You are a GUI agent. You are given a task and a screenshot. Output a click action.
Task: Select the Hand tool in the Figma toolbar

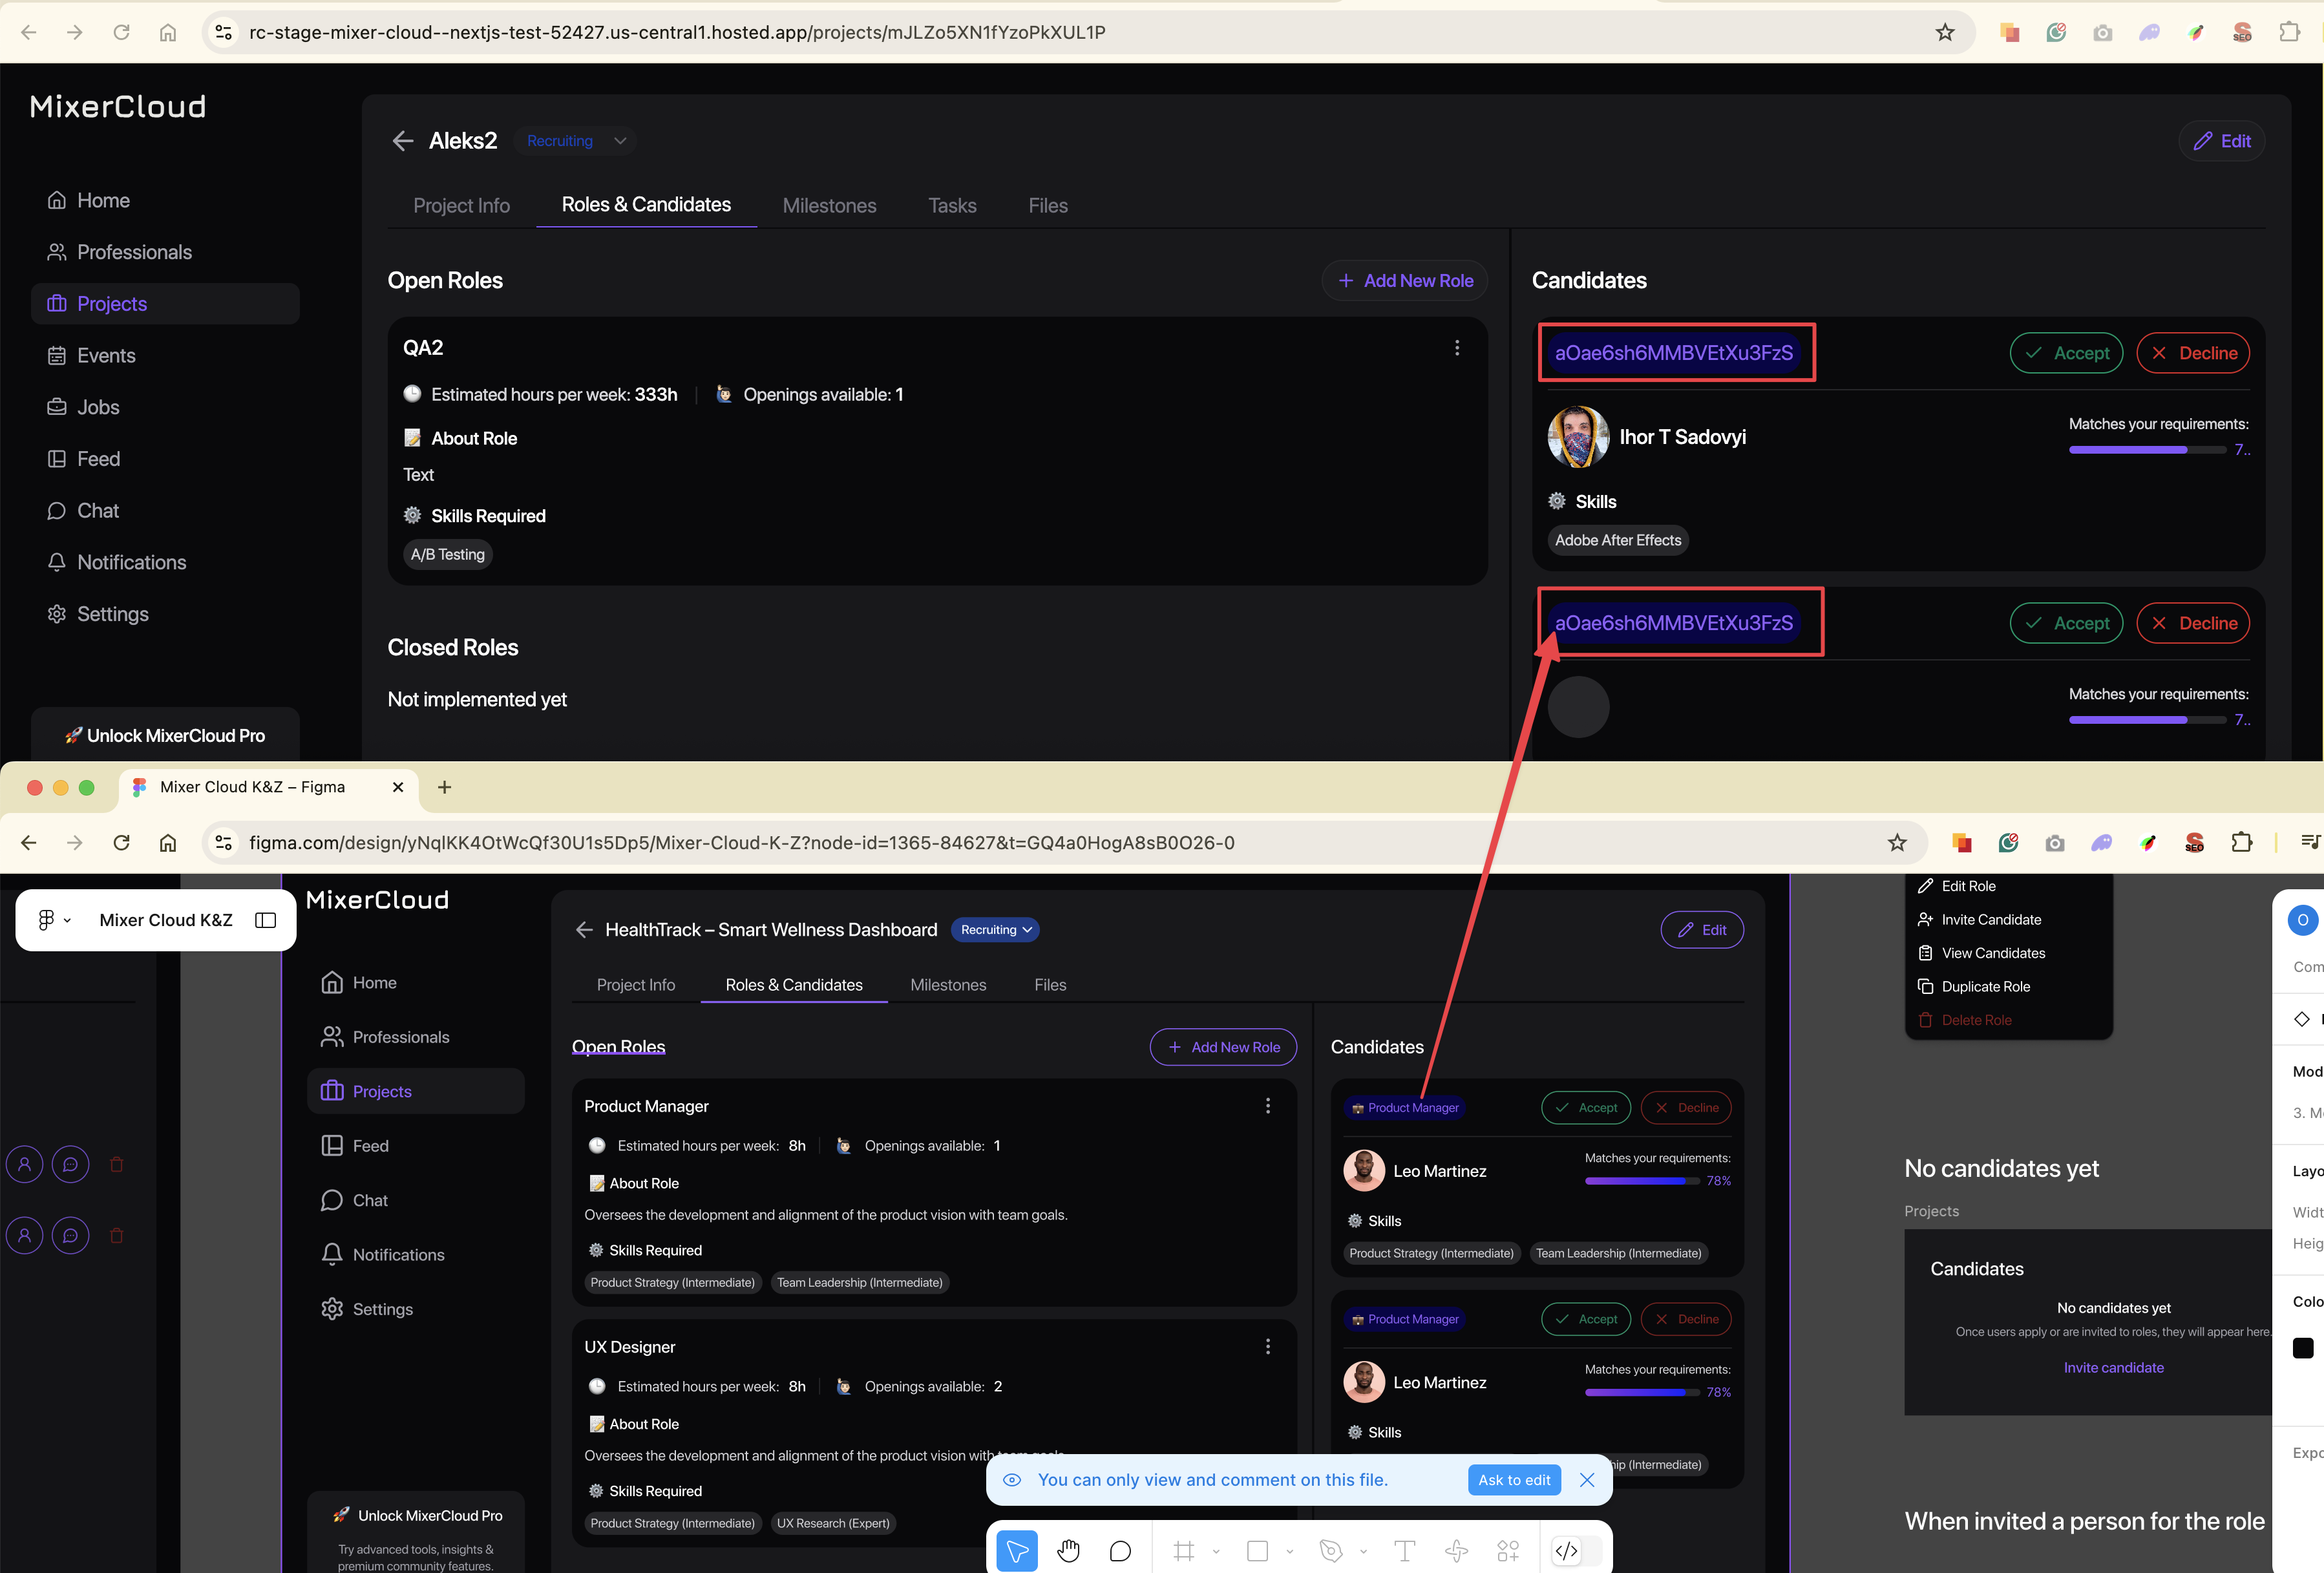(1068, 1550)
